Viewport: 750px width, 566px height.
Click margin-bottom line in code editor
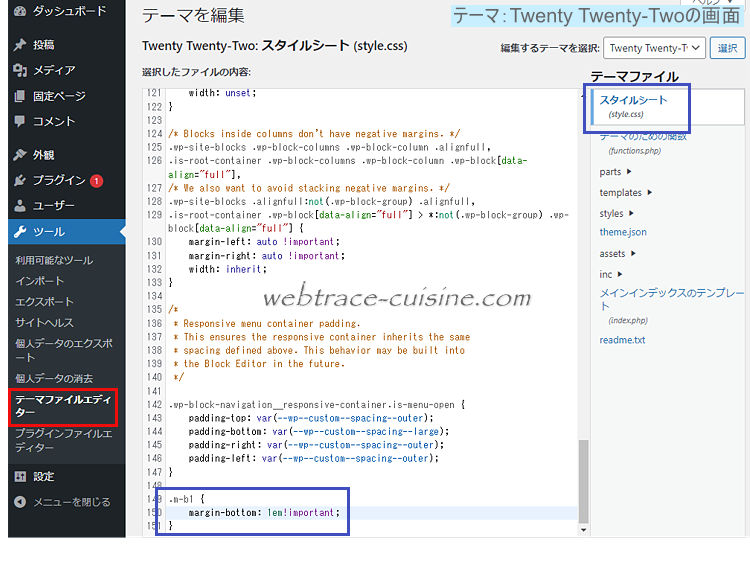[264, 512]
